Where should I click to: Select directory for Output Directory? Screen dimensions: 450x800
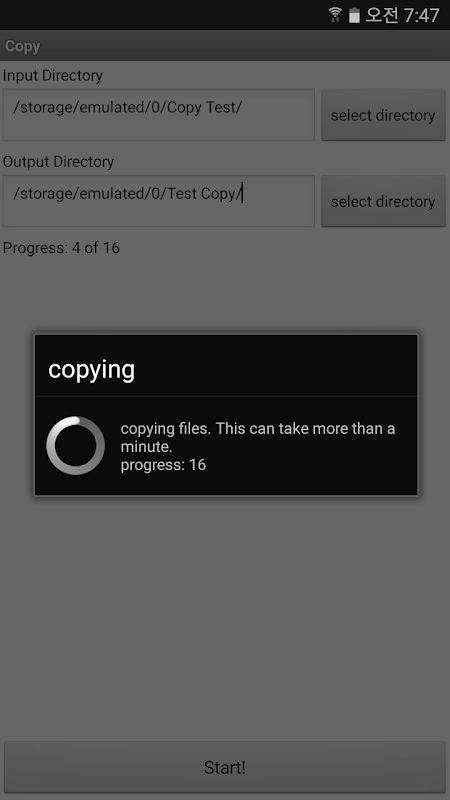point(383,201)
